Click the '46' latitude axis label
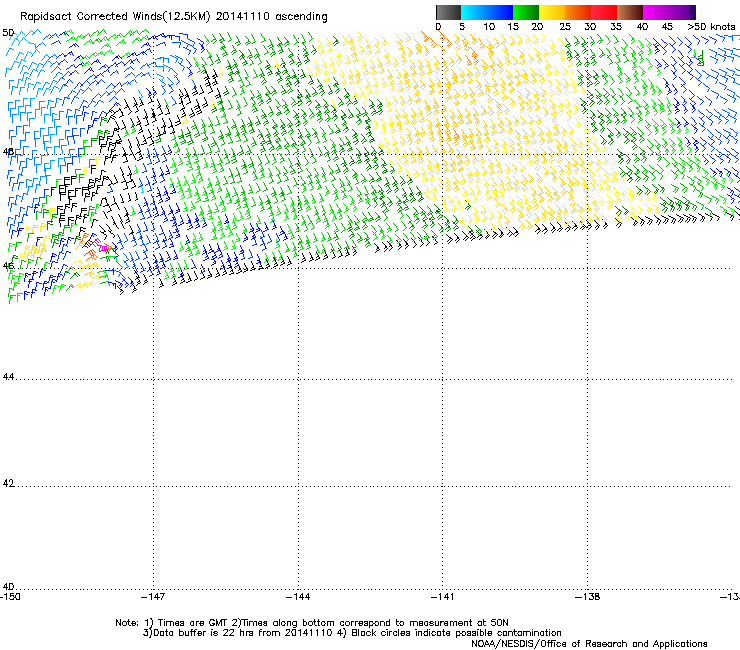Image resolution: width=740 pixels, height=650 pixels. tap(8, 266)
